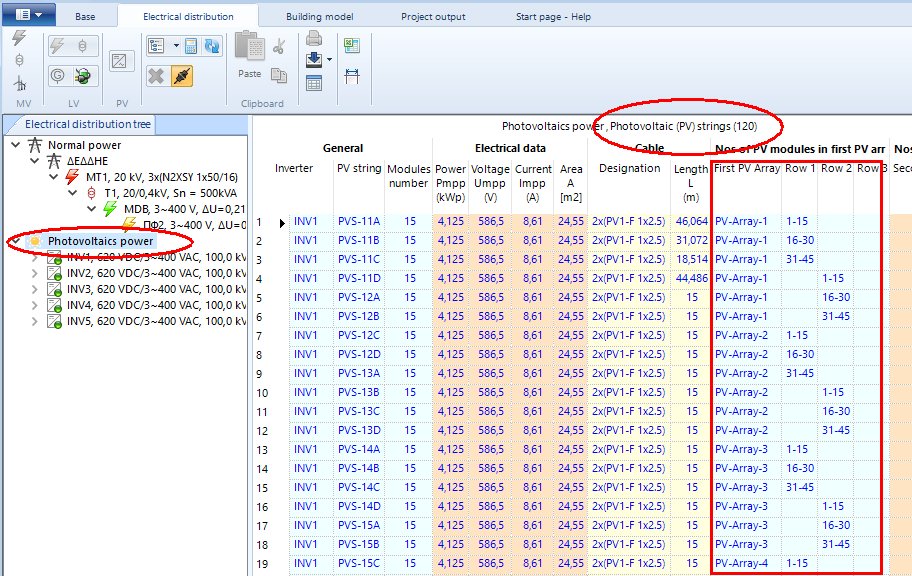The width and height of the screenshot is (912, 576).
Task: Open the Base ribbon tab
Action: click(x=87, y=16)
